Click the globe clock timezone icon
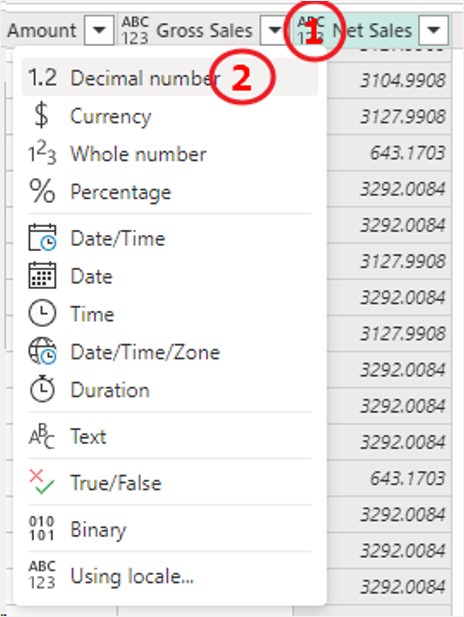Viewport: 464px width, 617px height. (43, 351)
